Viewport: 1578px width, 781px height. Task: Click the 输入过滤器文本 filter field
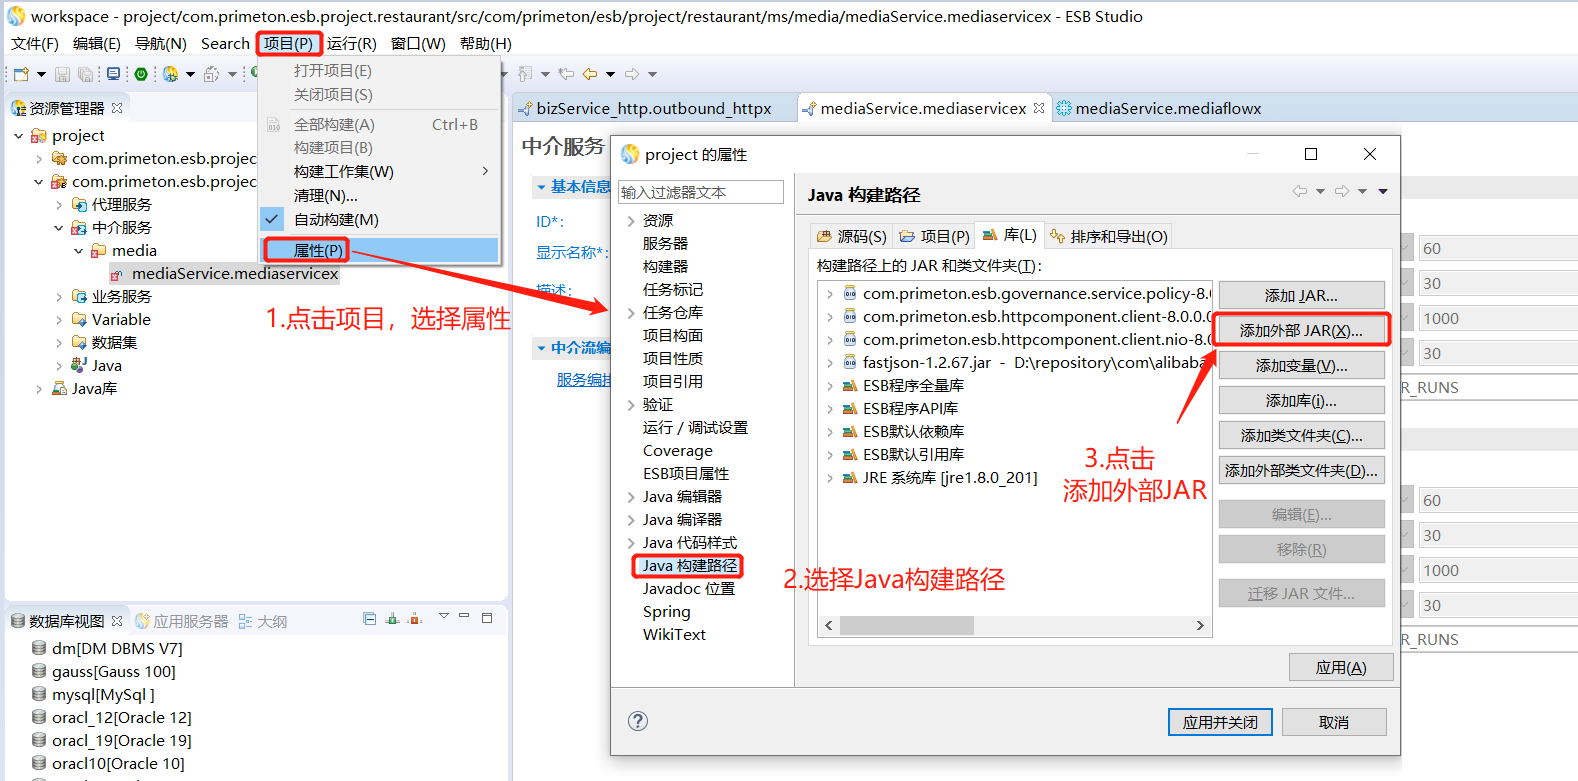click(x=701, y=192)
